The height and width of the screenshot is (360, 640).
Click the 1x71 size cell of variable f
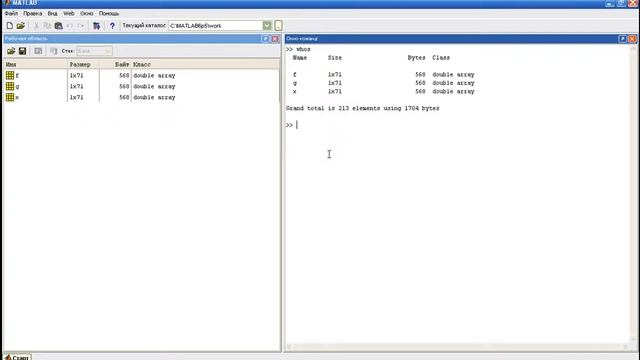tap(76, 76)
